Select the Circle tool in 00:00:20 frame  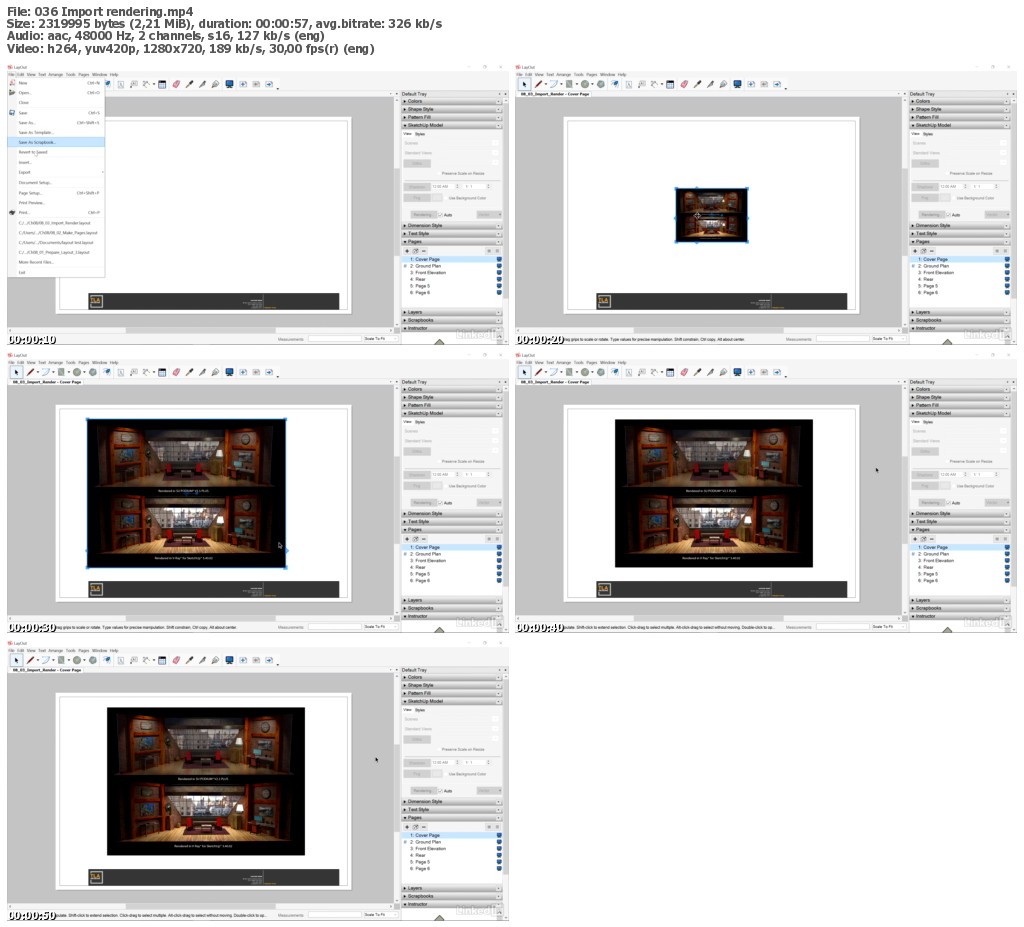coord(584,84)
